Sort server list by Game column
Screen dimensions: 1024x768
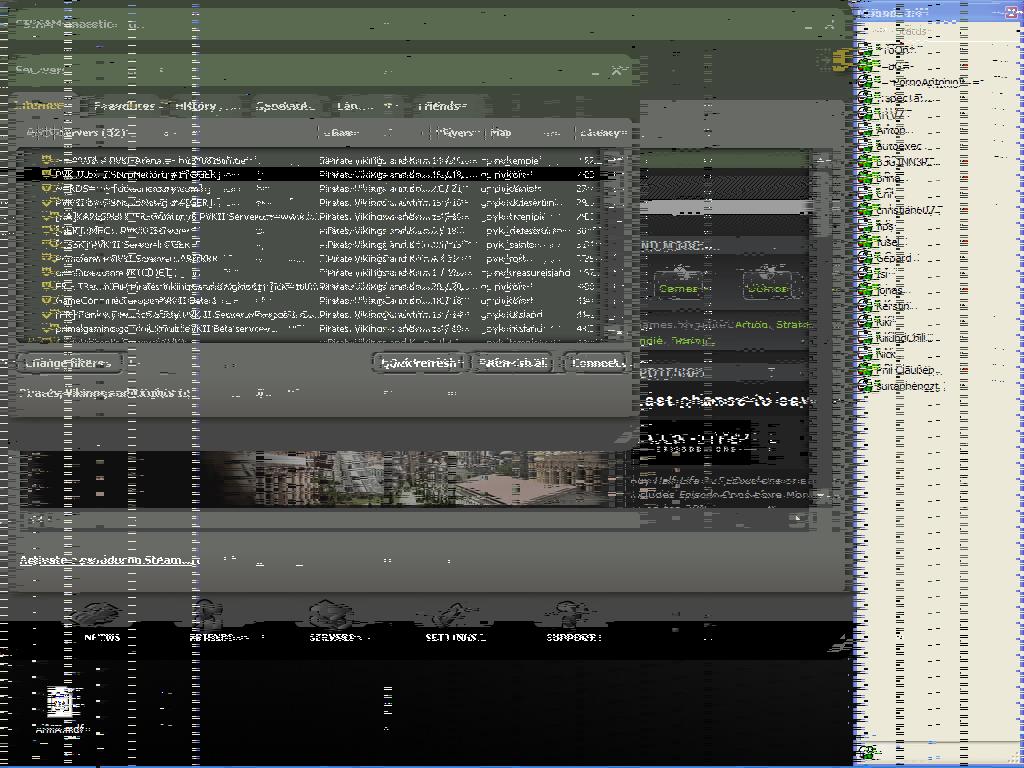pos(372,133)
